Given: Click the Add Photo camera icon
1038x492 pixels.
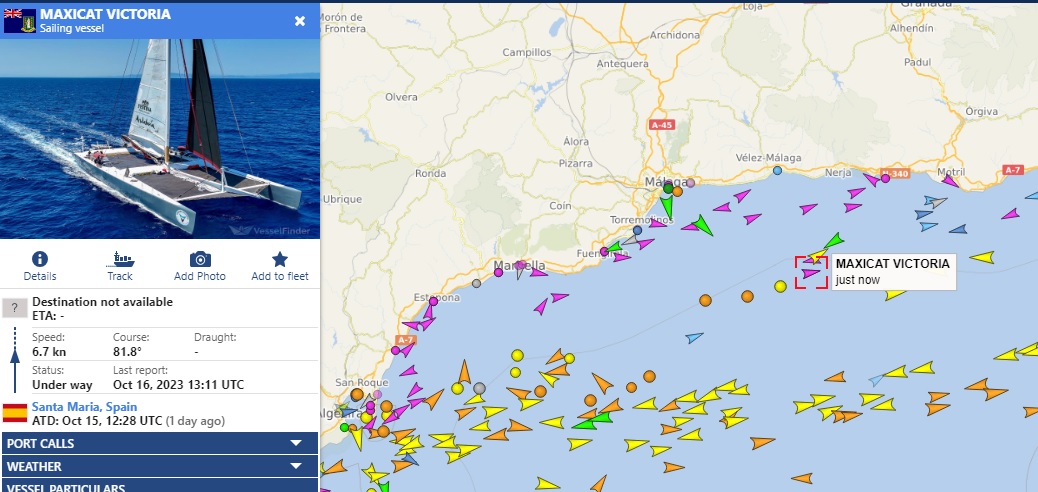Looking at the screenshot, I should [x=200, y=259].
